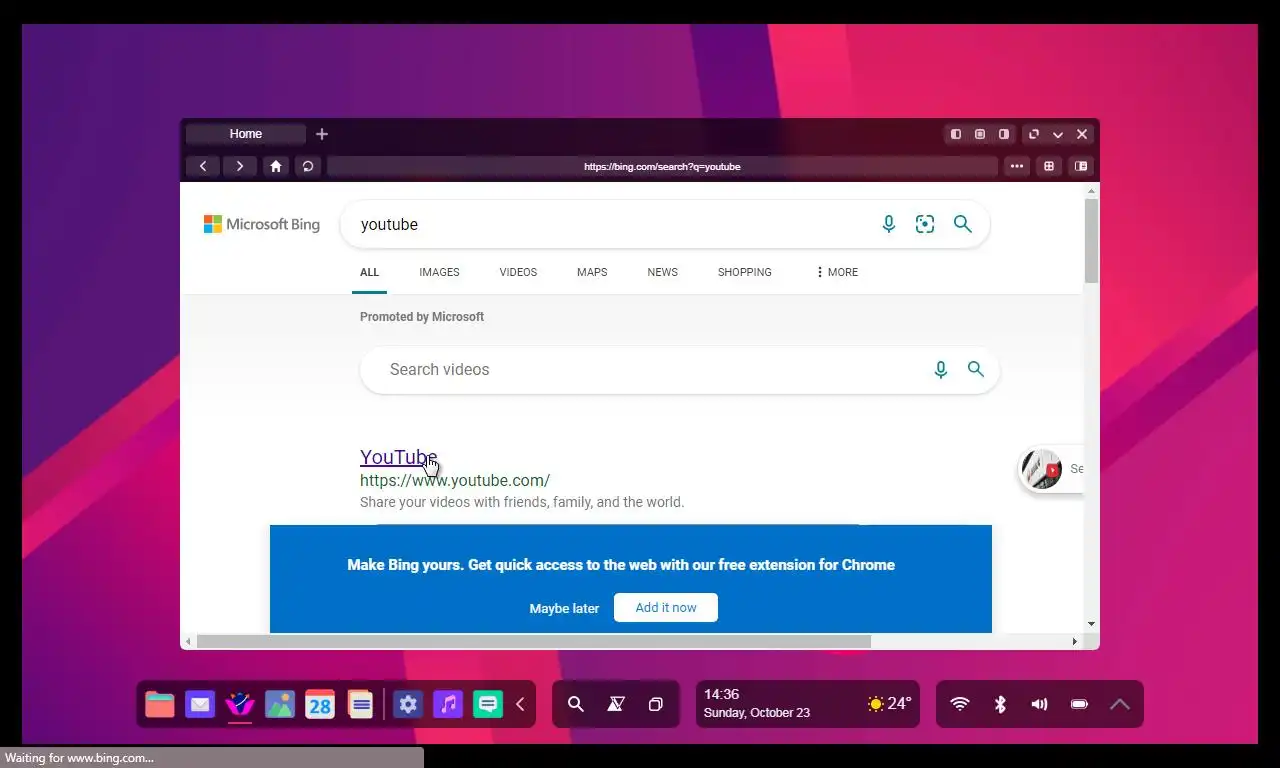Open the three-dot browser menu
The width and height of the screenshot is (1280, 768).
(x=1017, y=166)
